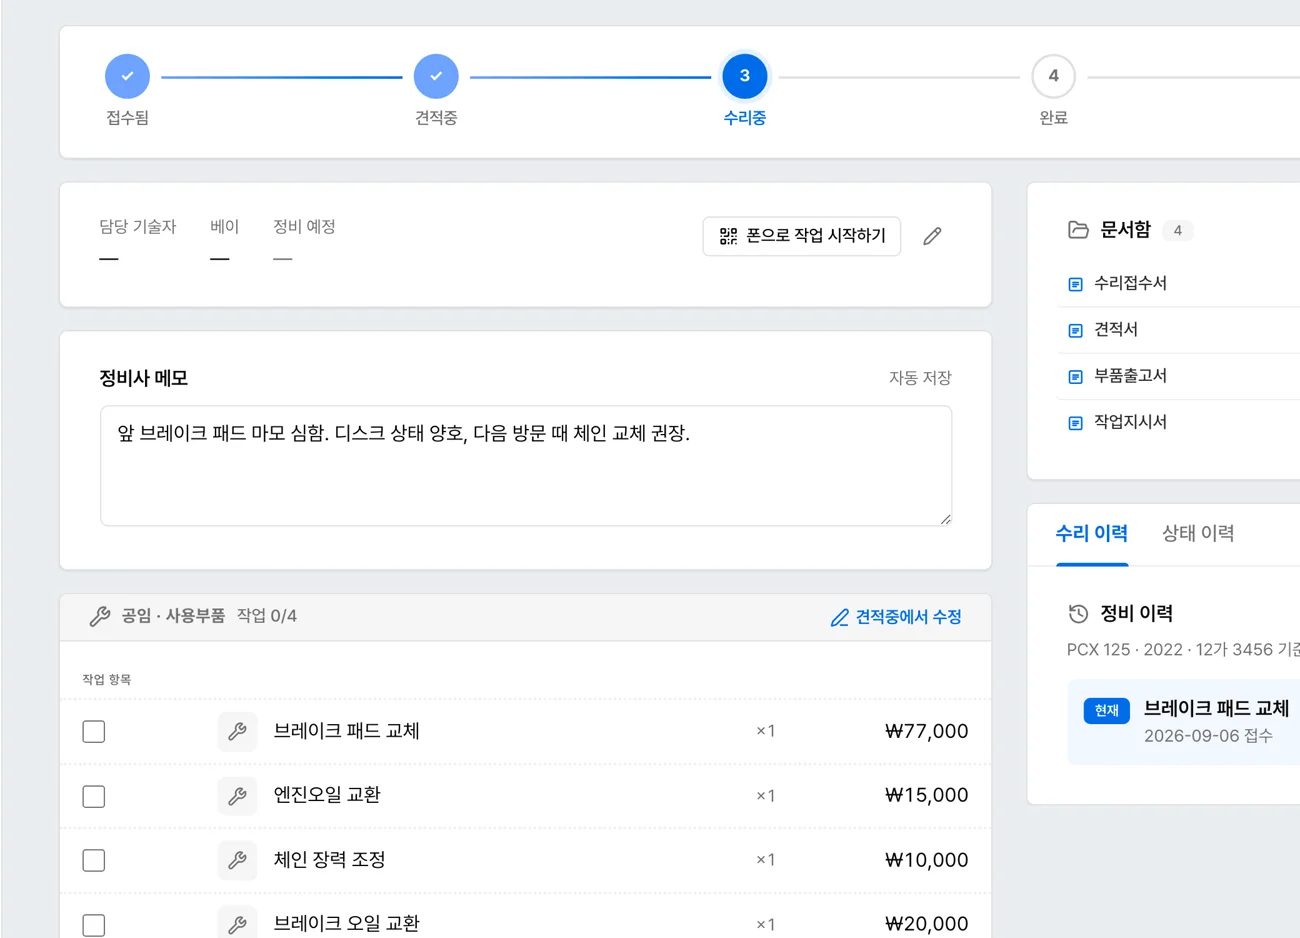Viewport: 1300px width, 938px height.
Task: Click the 견적중 step checkmark circle
Action: (x=436, y=76)
